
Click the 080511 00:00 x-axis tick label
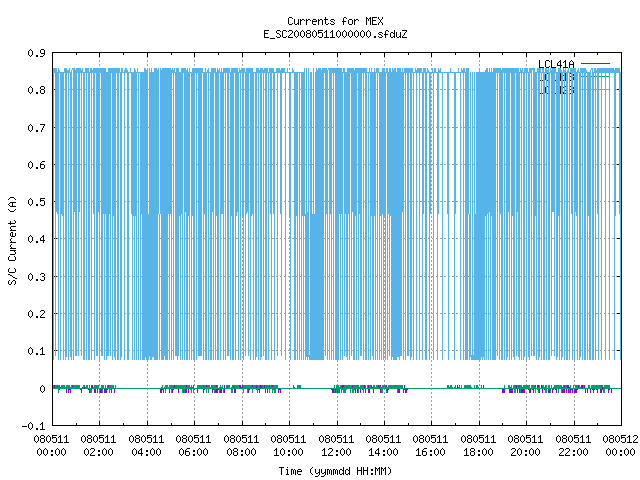(51, 446)
